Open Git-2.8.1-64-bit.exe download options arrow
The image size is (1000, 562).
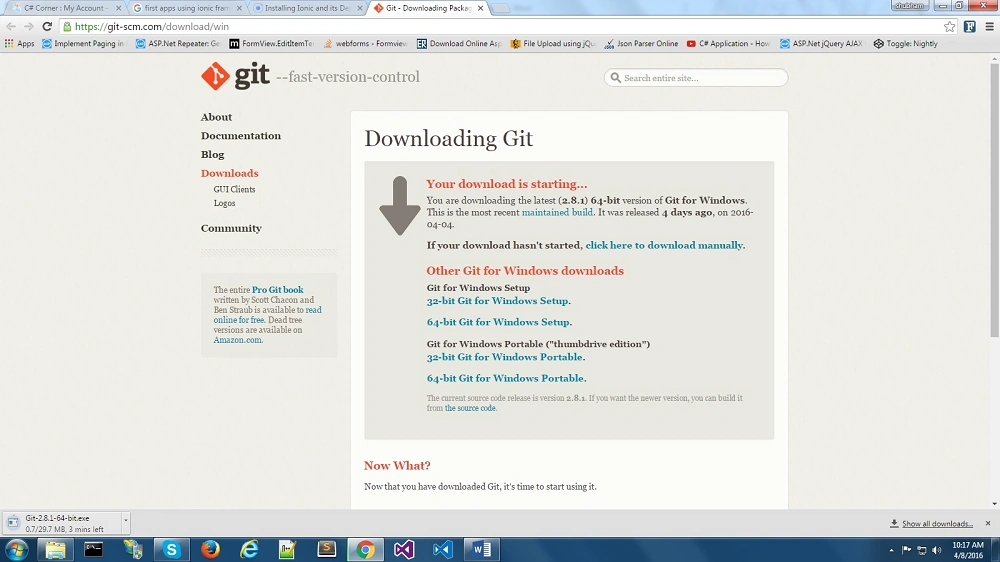click(x=126, y=521)
